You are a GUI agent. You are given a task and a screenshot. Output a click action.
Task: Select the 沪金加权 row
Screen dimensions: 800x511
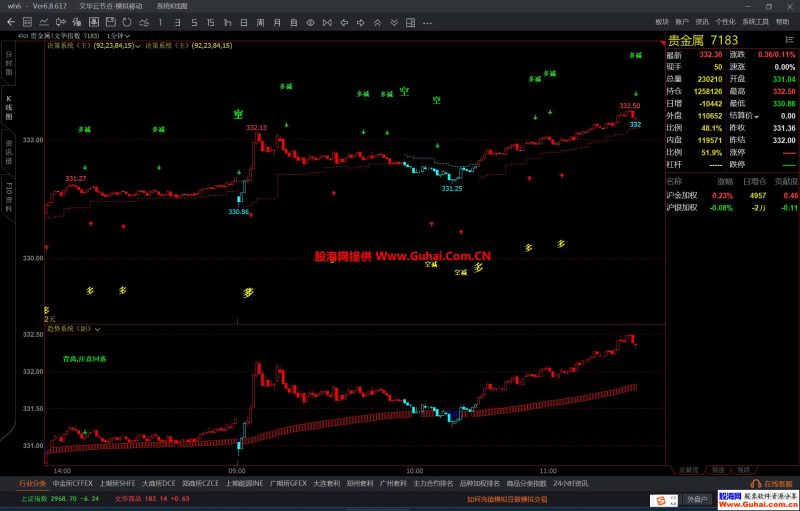coord(732,196)
